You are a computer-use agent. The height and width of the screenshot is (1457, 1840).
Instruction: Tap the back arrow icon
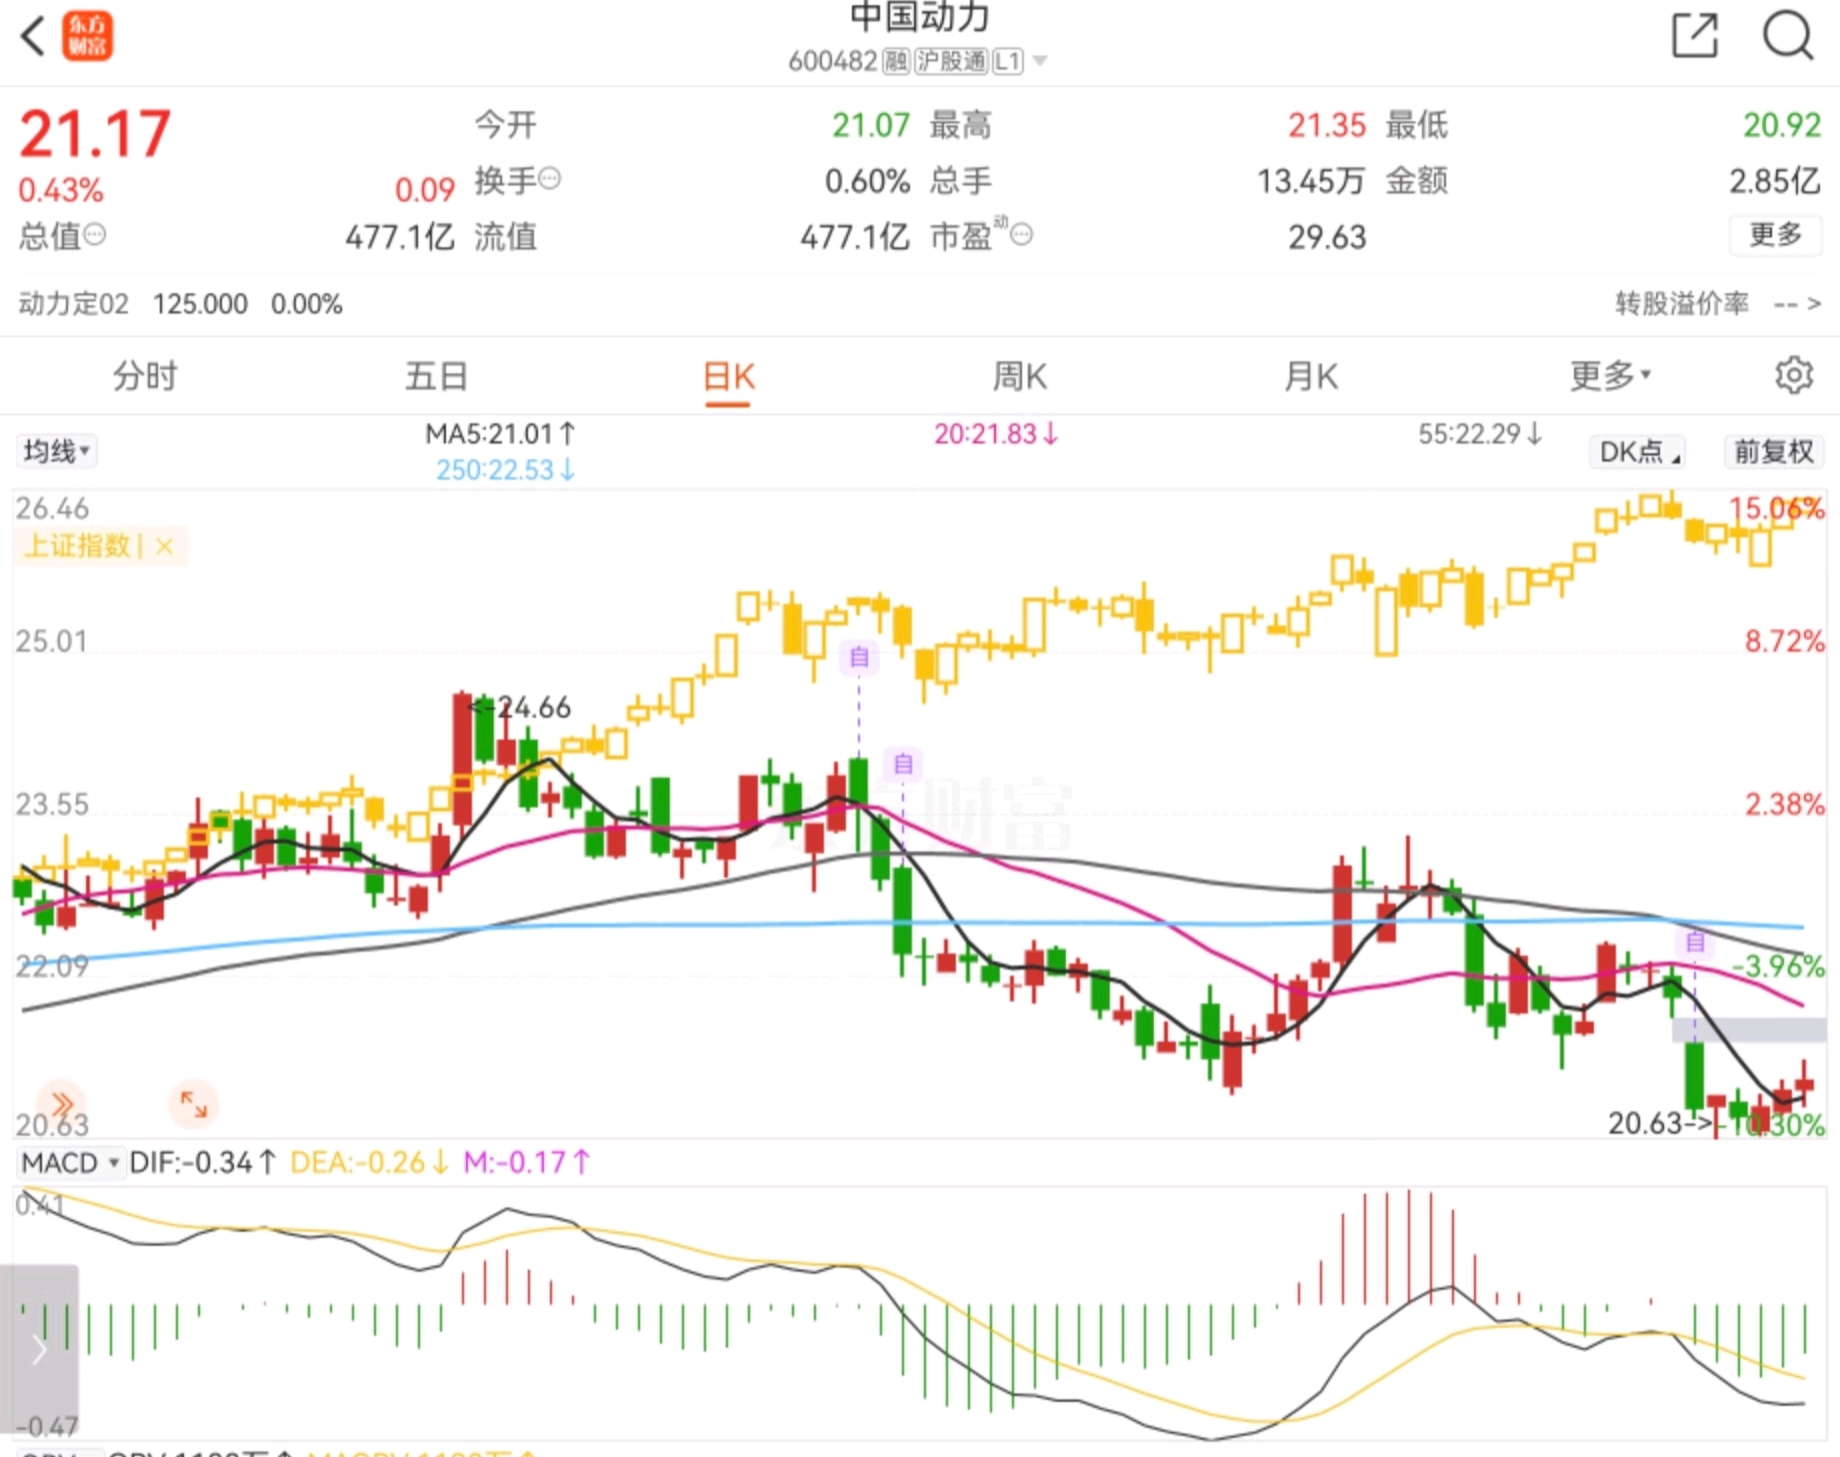[33, 37]
